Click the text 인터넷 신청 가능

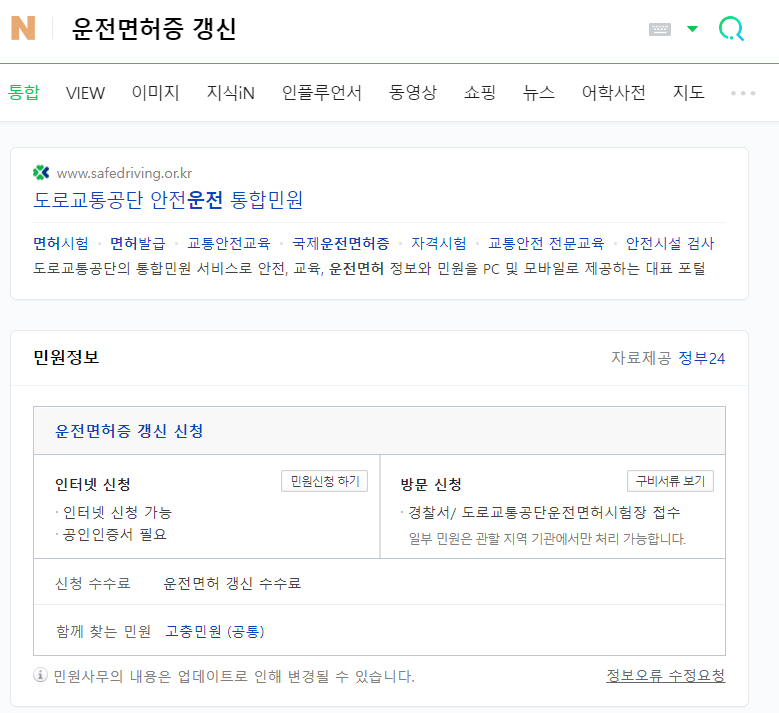pyautogui.click(x=117, y=512)
